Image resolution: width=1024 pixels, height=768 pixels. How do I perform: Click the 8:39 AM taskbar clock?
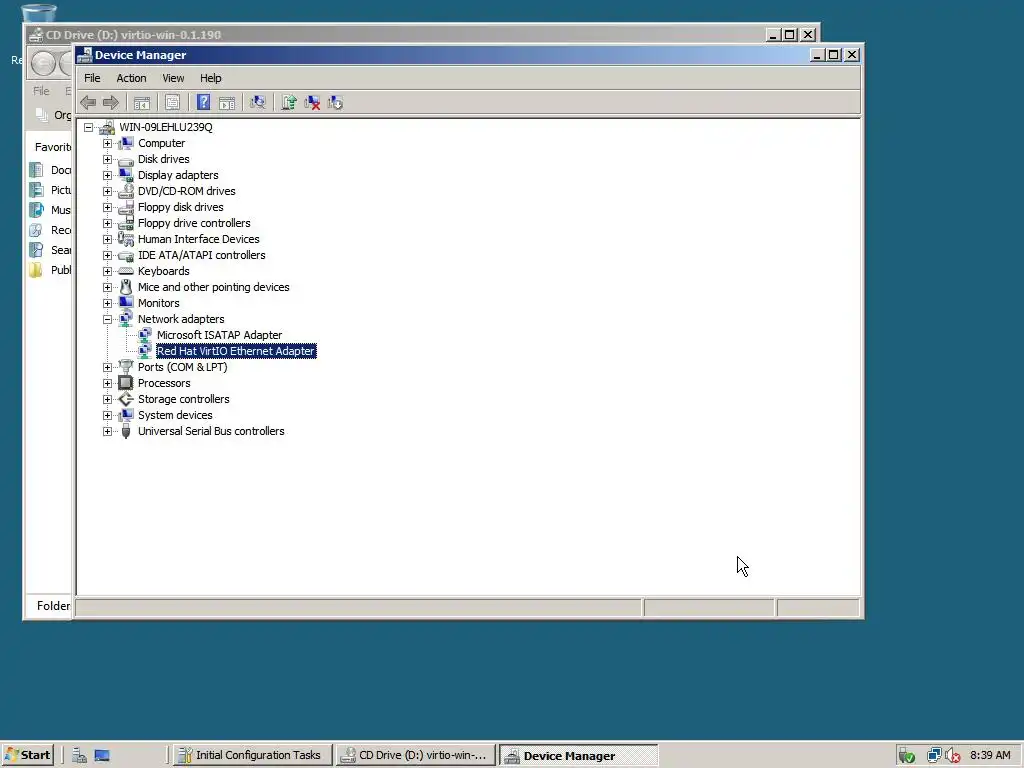coord(990,756)
